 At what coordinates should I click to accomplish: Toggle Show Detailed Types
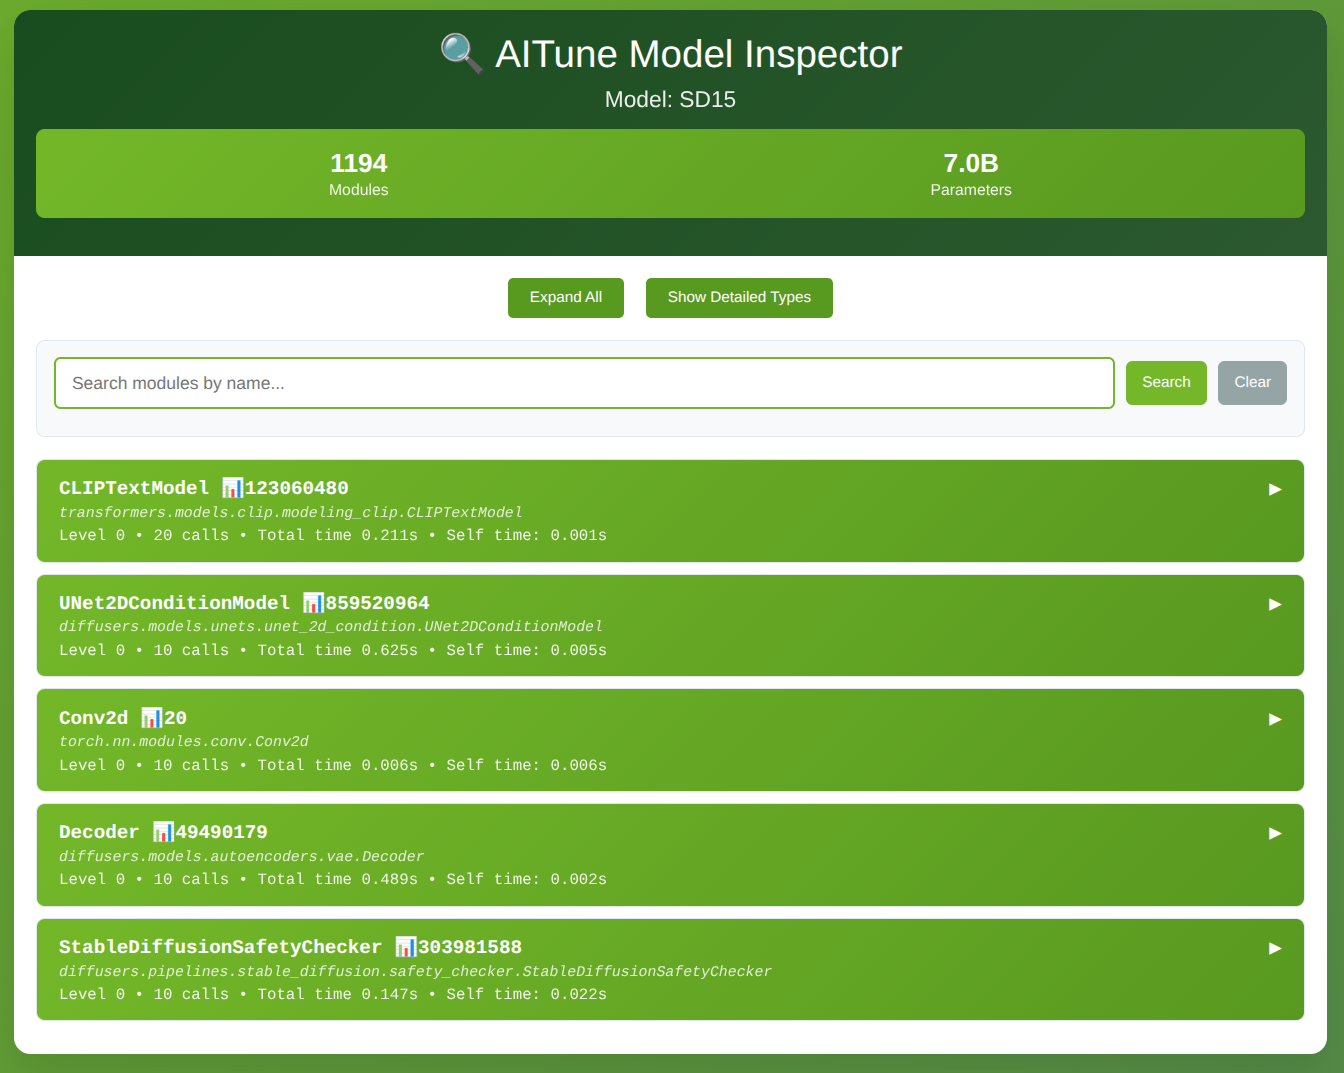(x=739, y=297)
